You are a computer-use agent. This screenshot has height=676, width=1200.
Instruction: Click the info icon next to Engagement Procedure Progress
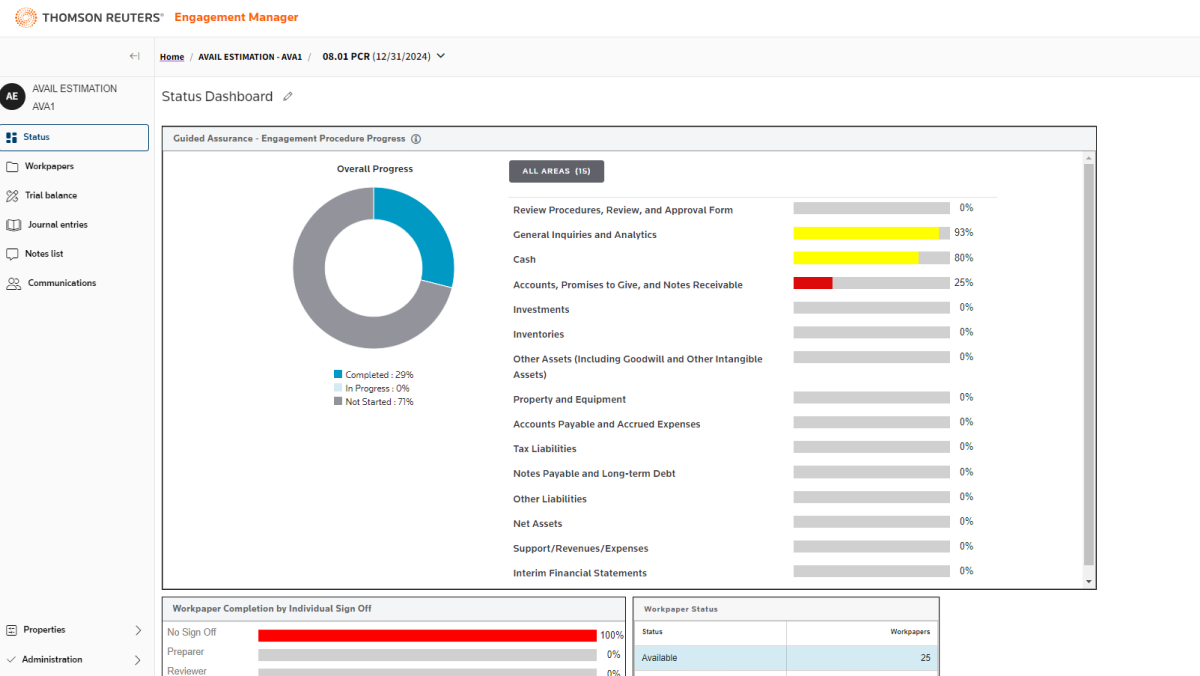coord(416,139)
